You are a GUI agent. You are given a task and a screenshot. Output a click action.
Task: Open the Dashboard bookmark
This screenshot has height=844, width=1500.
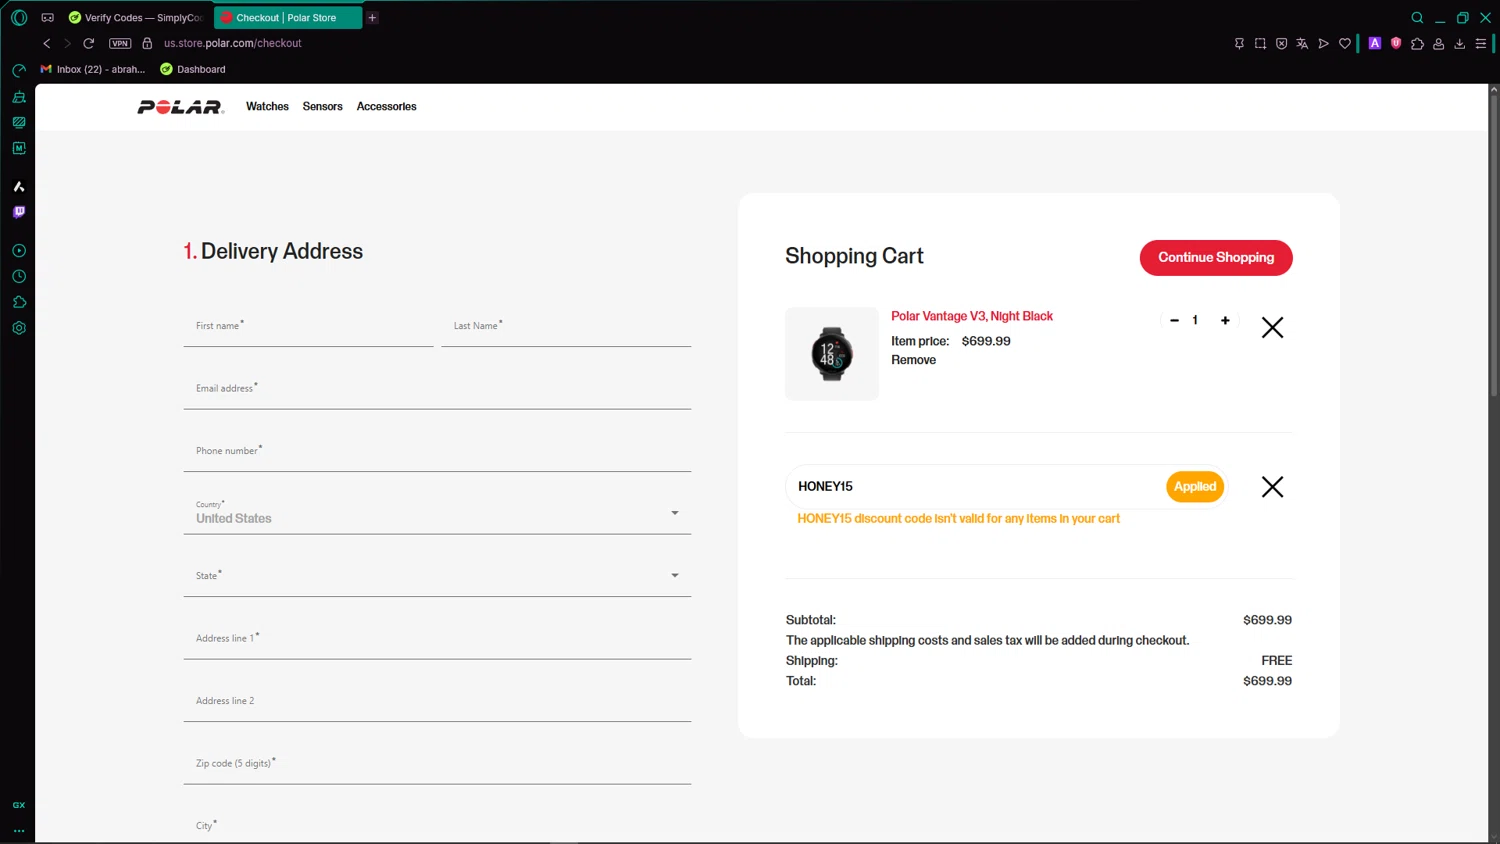193,69
